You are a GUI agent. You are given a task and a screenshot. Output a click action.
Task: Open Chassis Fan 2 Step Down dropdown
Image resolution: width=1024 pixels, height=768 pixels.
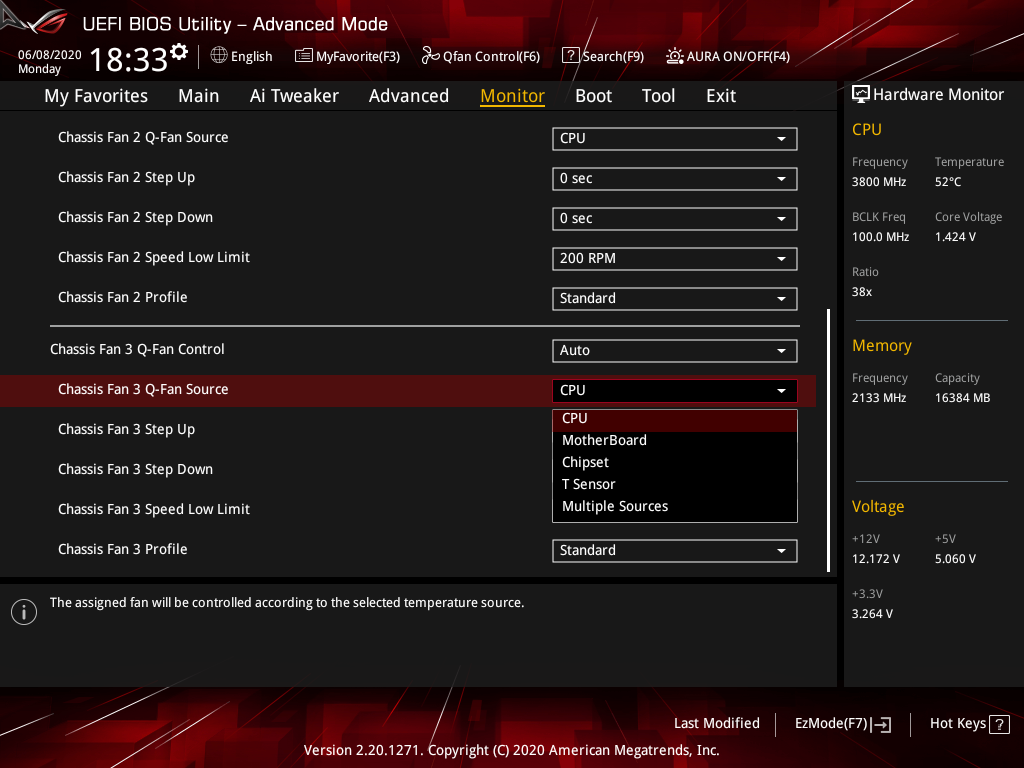[x=675, y=219]
